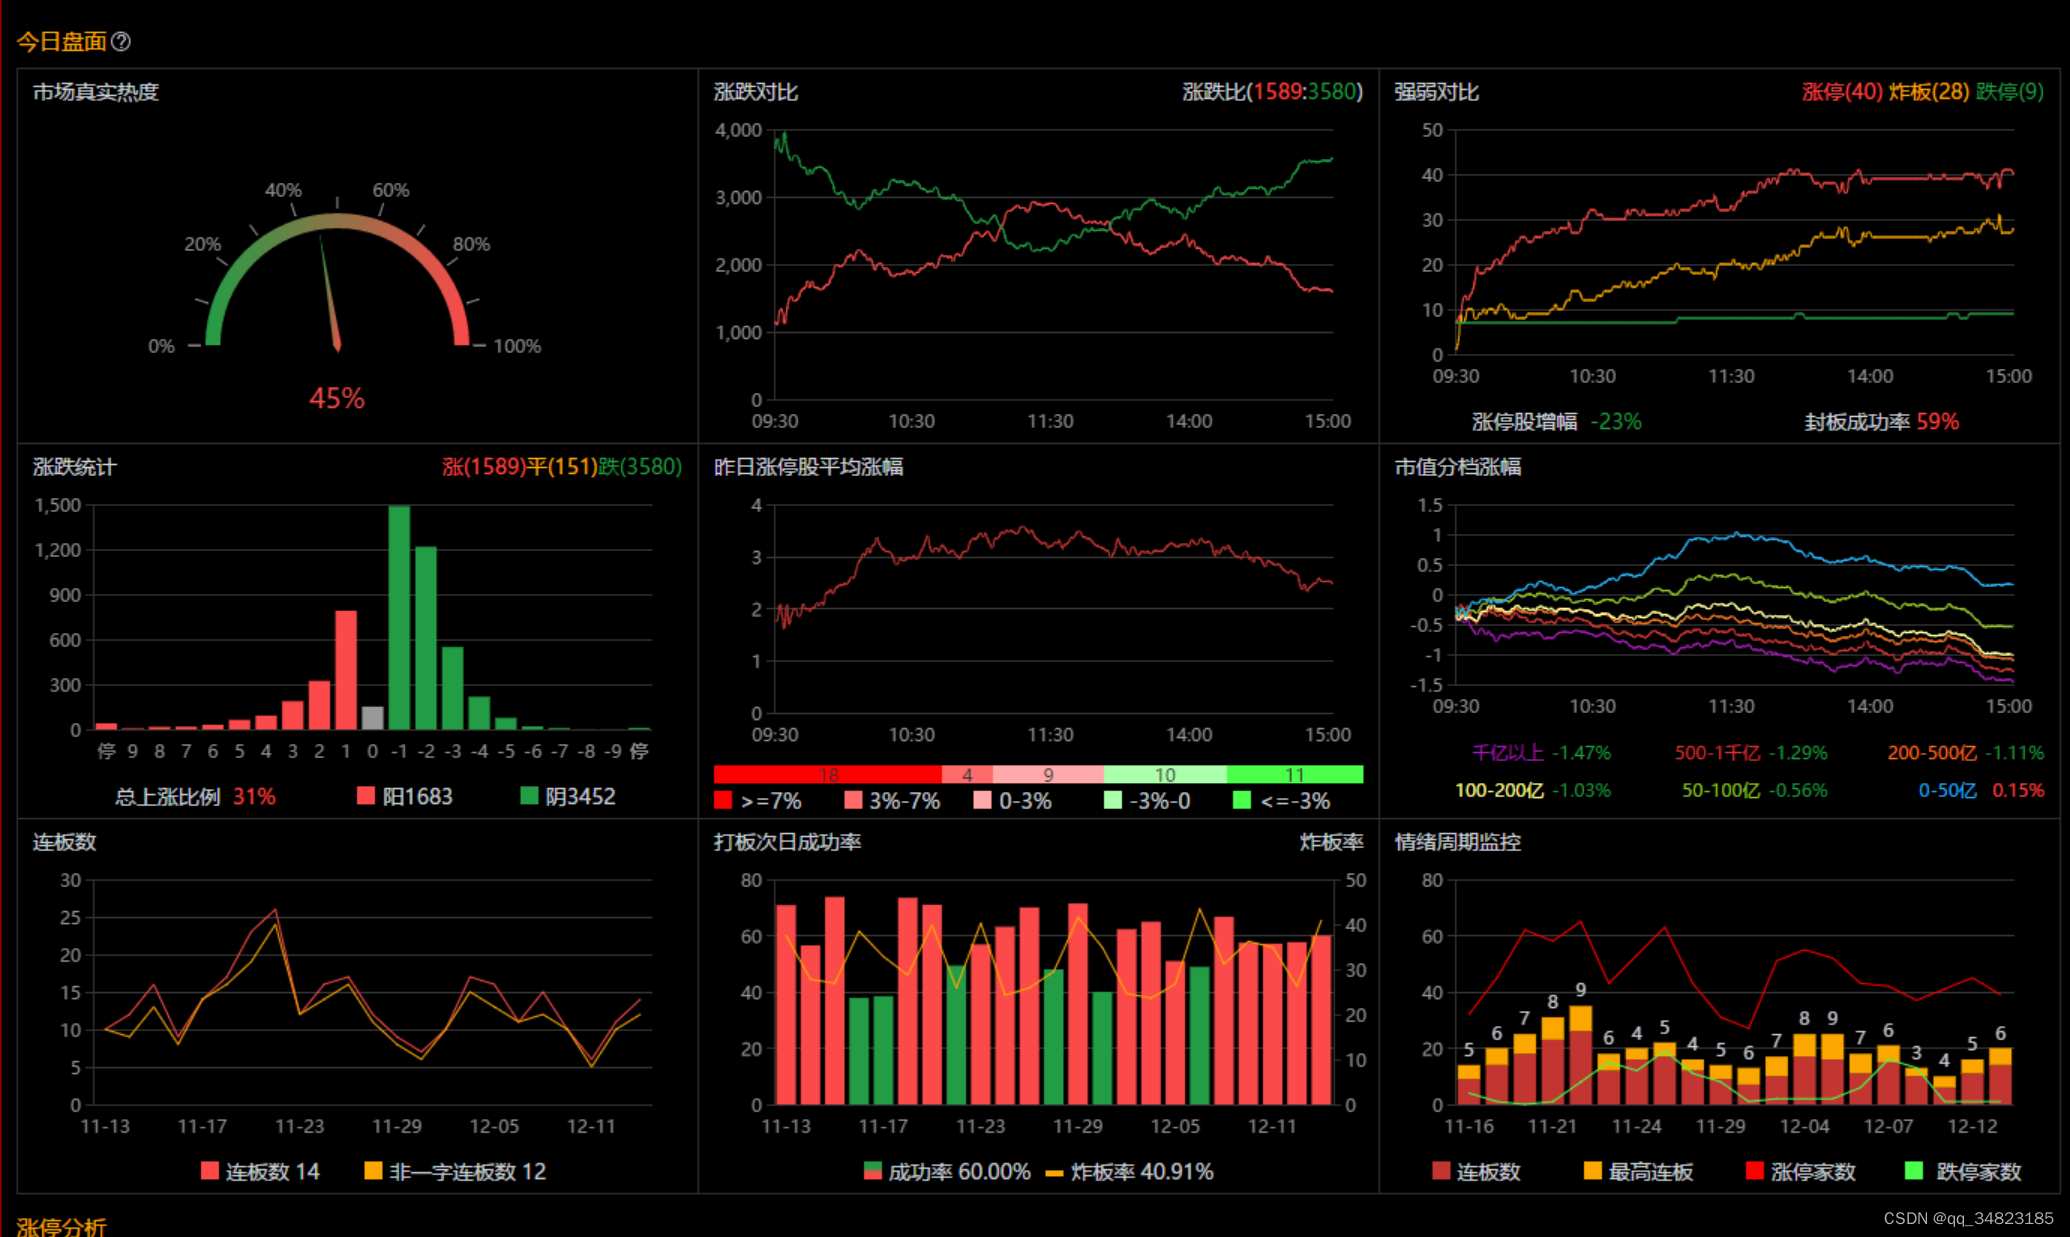
Task: Toggle the 最高连板 orange legend icon
Action: (1593, 1171)
